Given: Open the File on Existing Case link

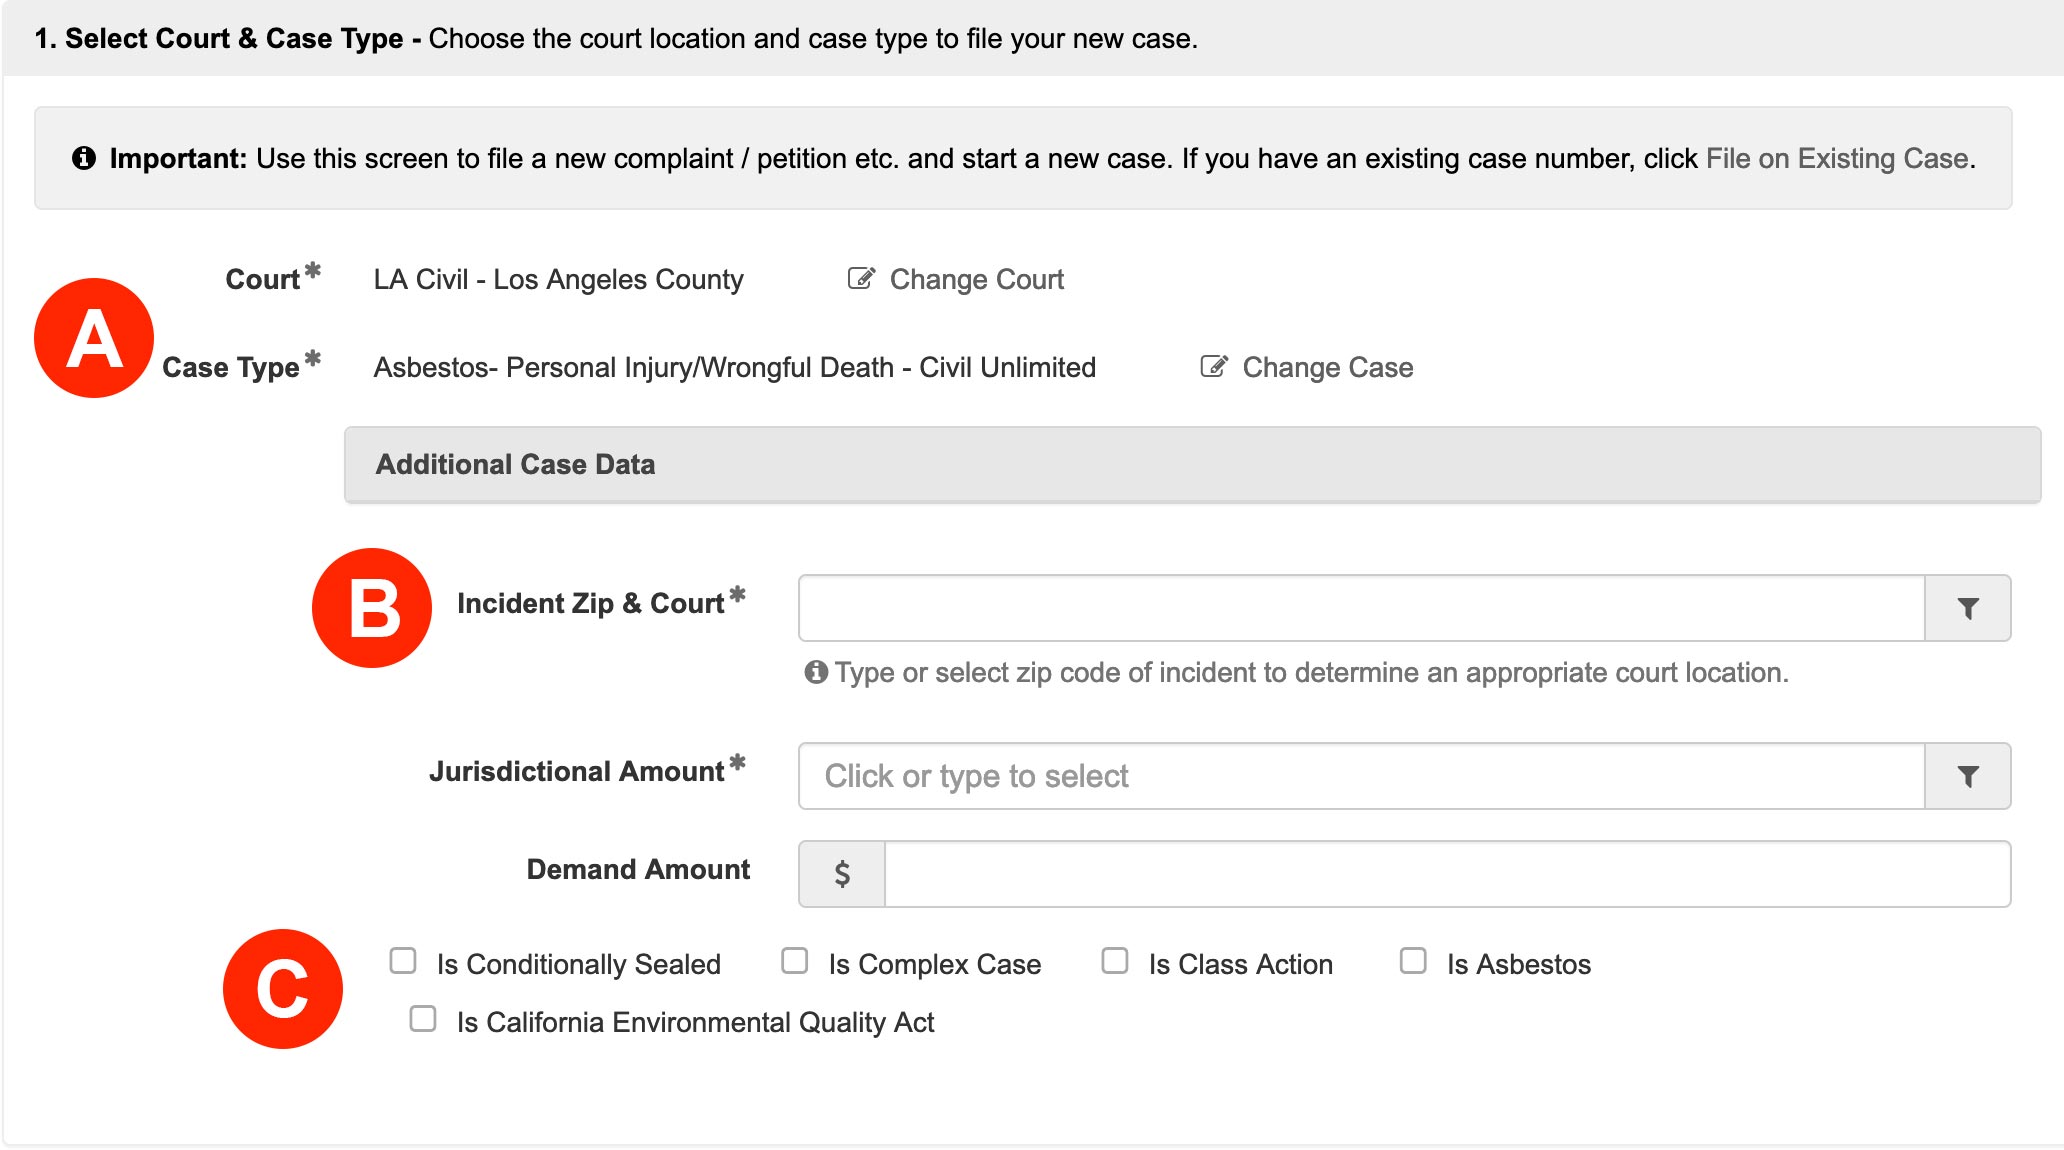Looking at the screenshot, I should [x=1837, y=159].
